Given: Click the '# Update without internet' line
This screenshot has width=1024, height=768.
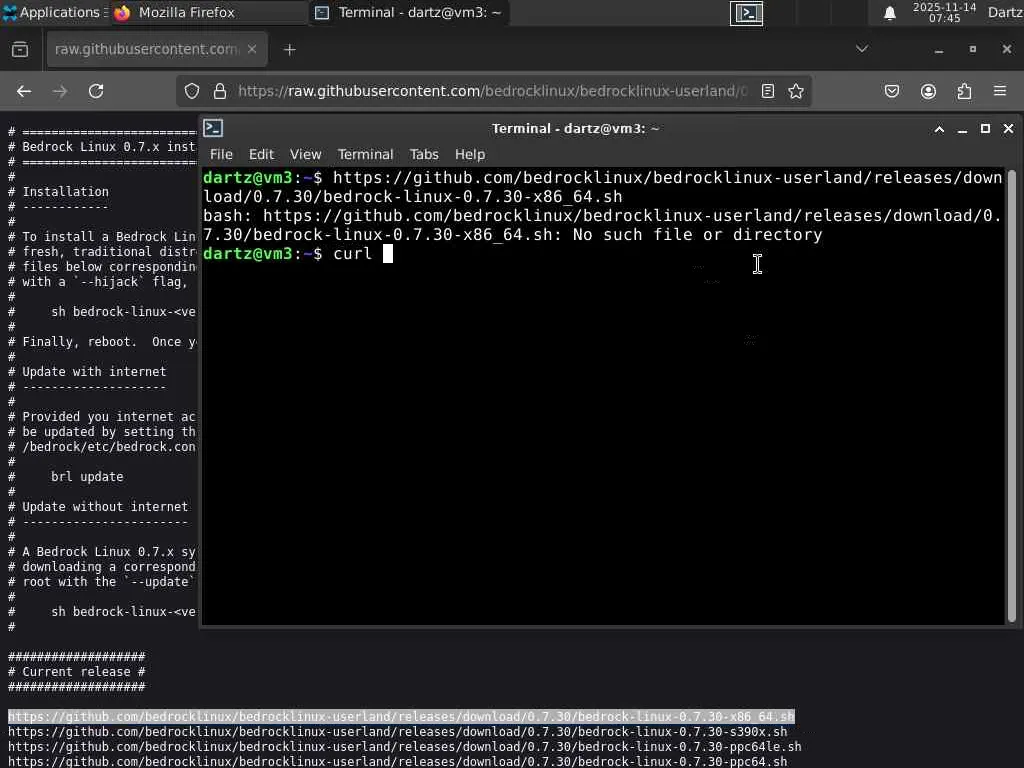Looking at the screenshot, I should point(98,507).
